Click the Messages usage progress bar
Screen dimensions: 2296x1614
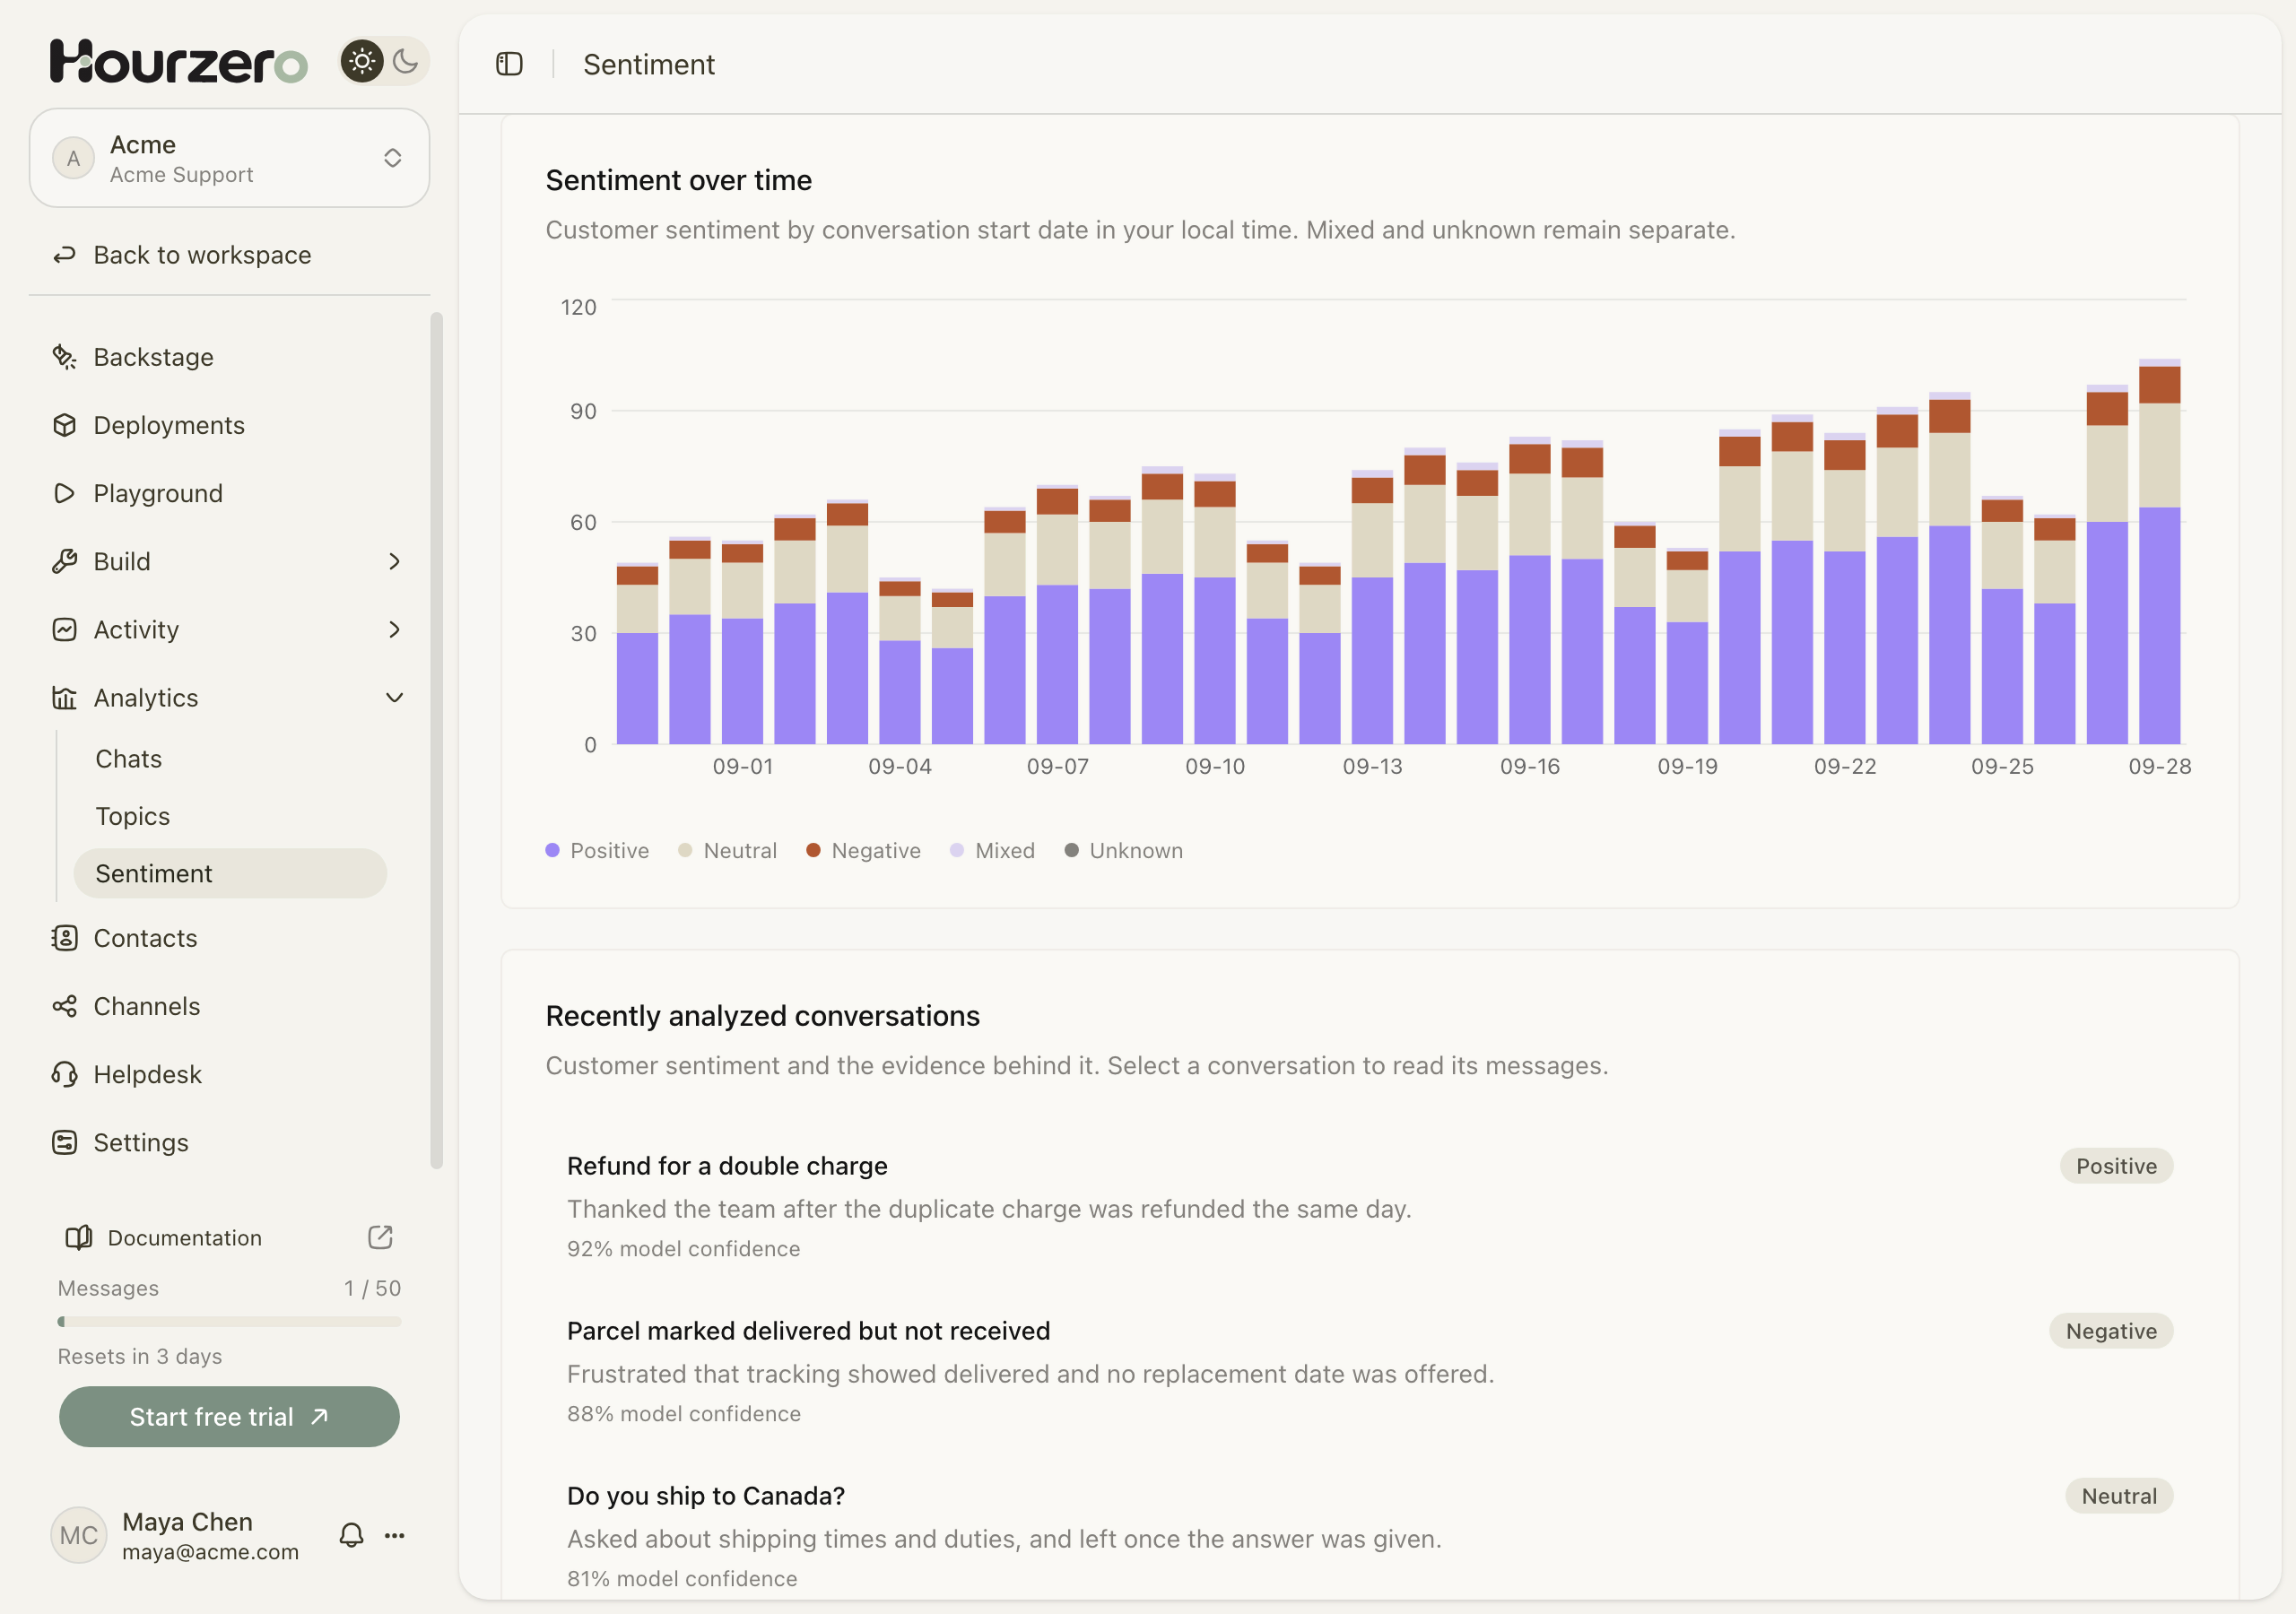pyautogui.click(x=229, y=1322)
